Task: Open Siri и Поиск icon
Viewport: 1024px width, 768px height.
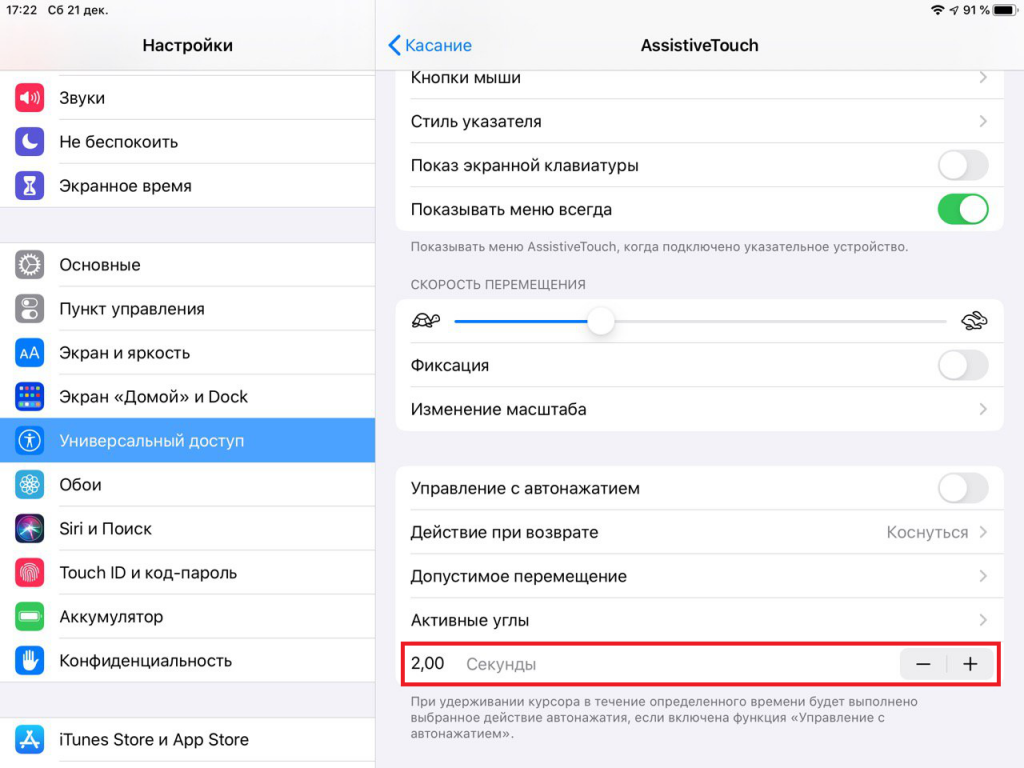Action: 30,529
